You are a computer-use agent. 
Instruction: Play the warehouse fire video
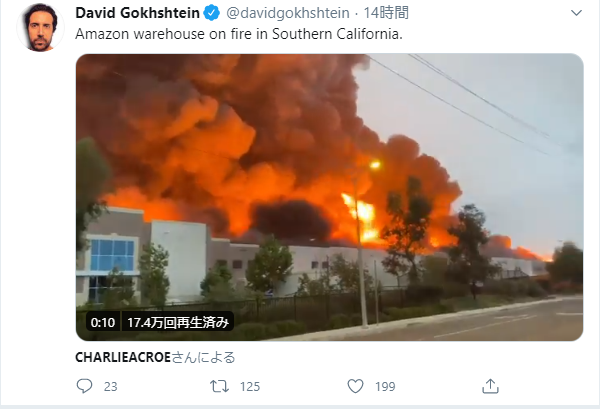(329, 197)
